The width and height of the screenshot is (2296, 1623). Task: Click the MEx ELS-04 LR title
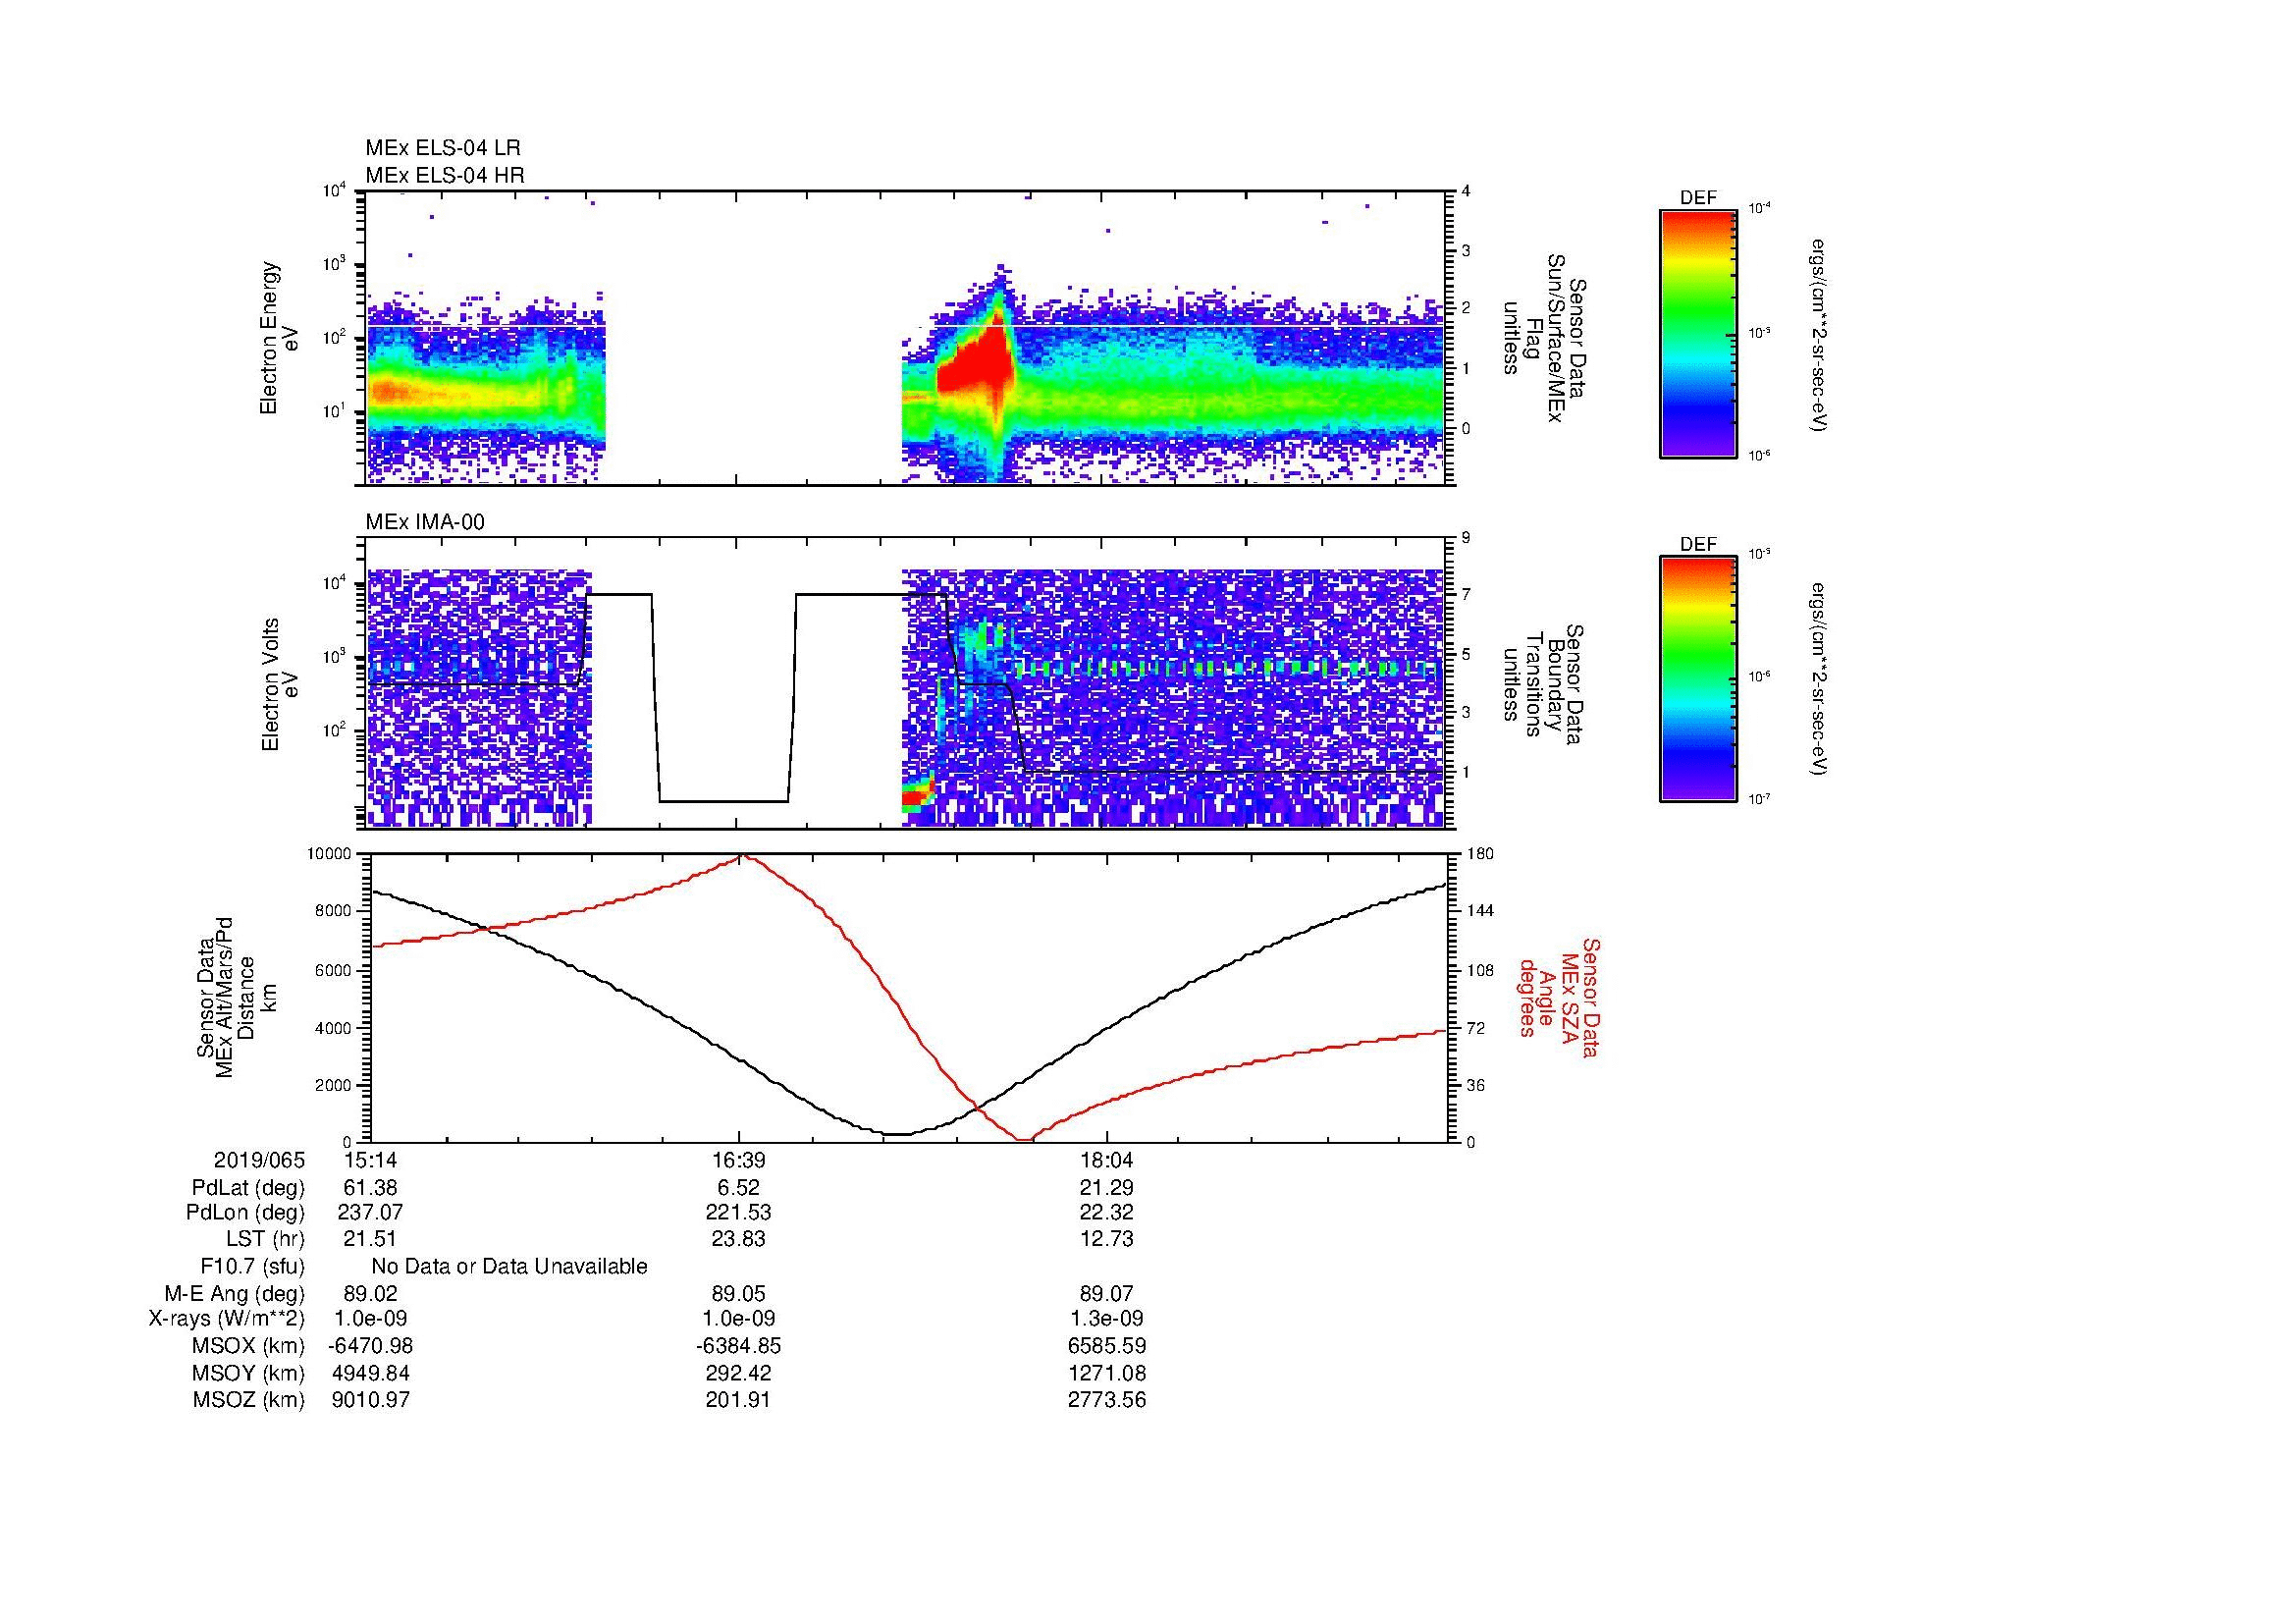[x=442, y=148]
